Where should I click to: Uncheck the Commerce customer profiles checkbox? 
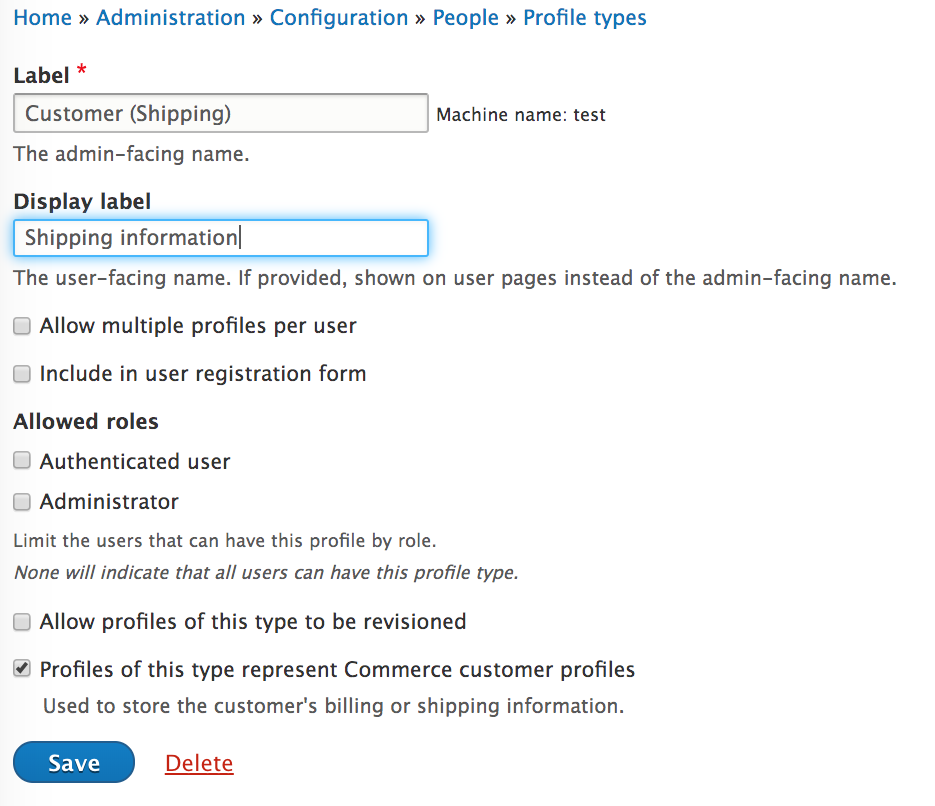[22, 670]
